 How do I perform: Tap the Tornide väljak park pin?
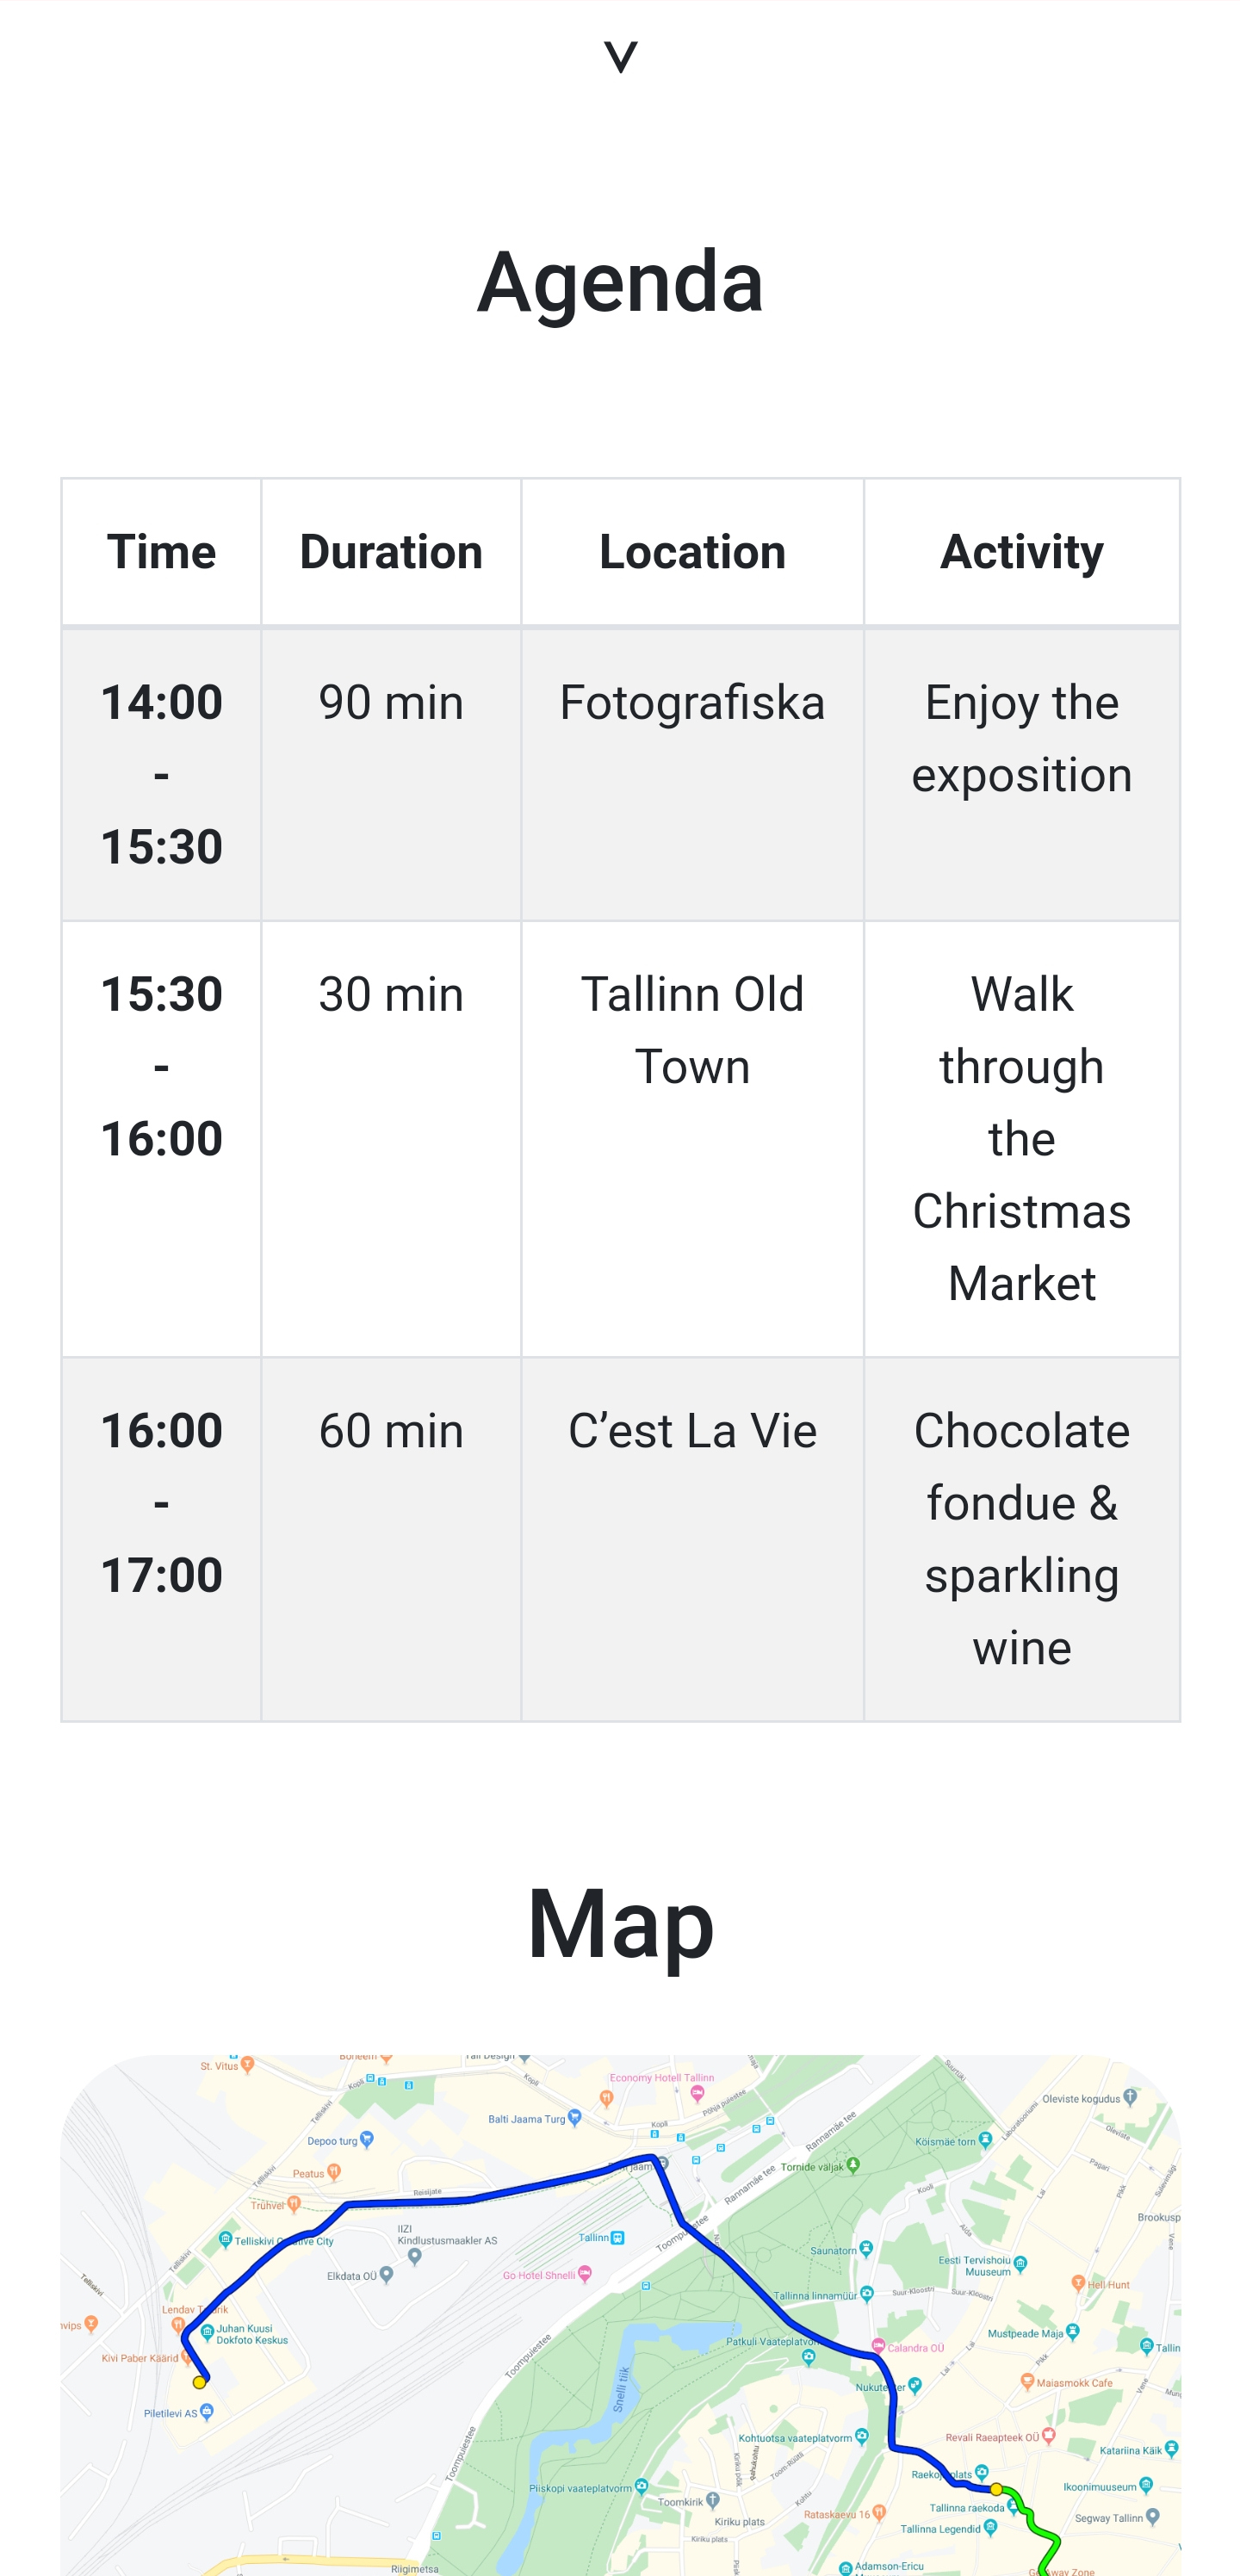coord(853,2164)
